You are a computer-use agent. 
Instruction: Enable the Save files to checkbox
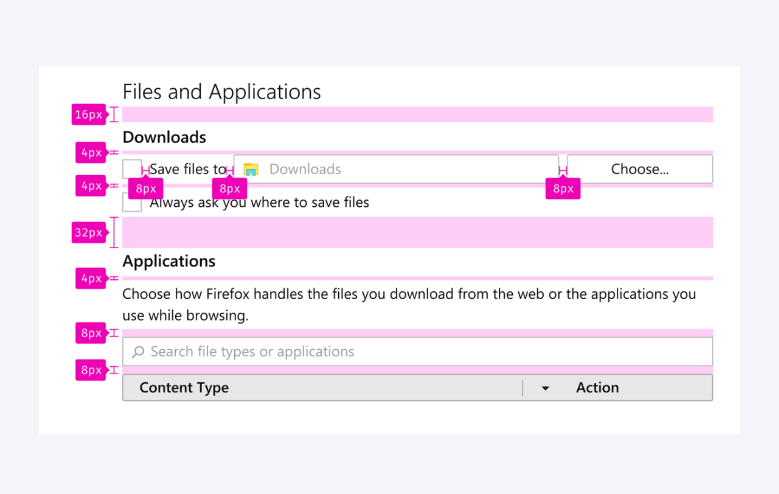(132, 168)
